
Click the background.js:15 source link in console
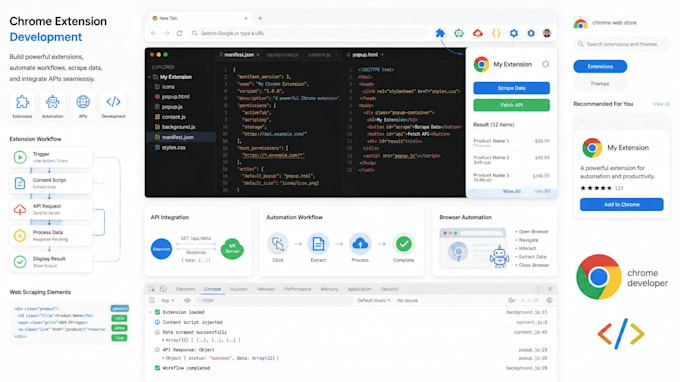pyautogui.click(x=526, y=312)
